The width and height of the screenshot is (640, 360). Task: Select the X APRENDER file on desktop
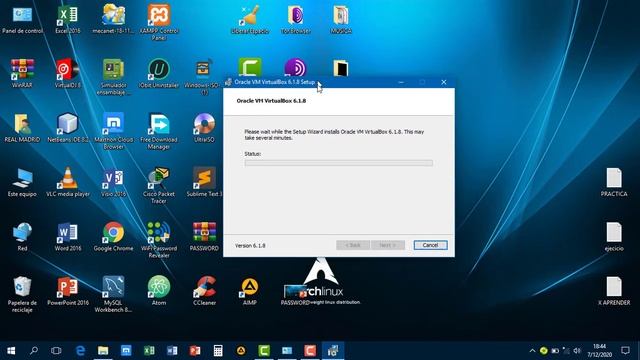(614, 291)
